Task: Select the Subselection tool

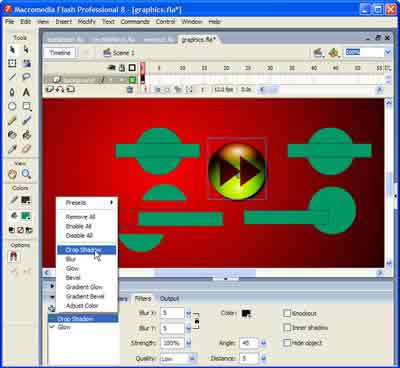Action: click(x=26, y=50)
